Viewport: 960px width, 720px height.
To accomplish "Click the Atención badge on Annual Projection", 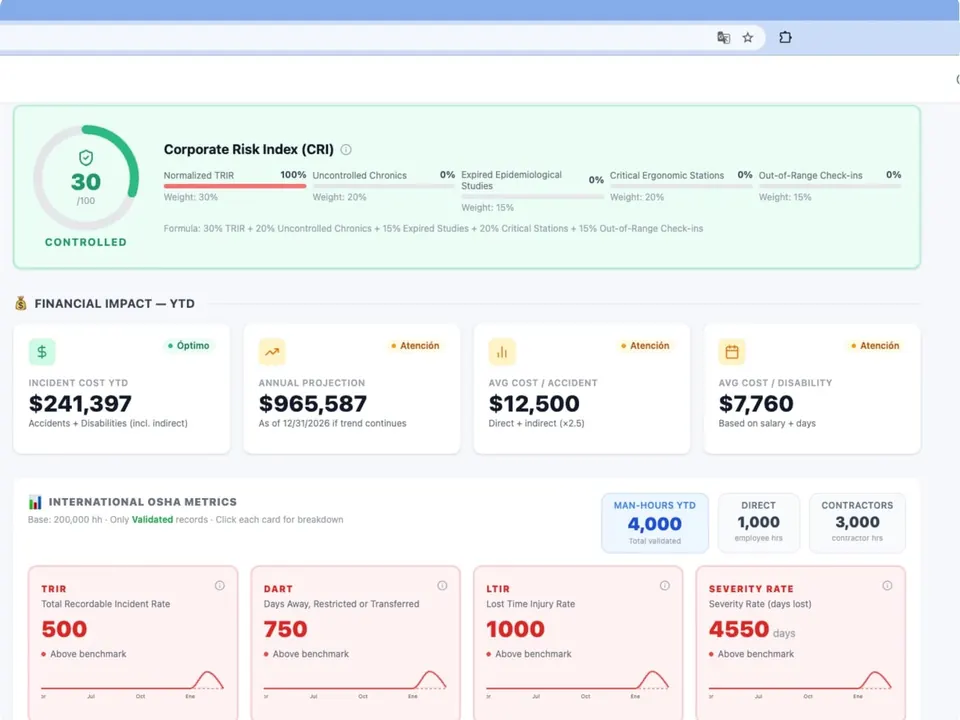I will [415, 346].
